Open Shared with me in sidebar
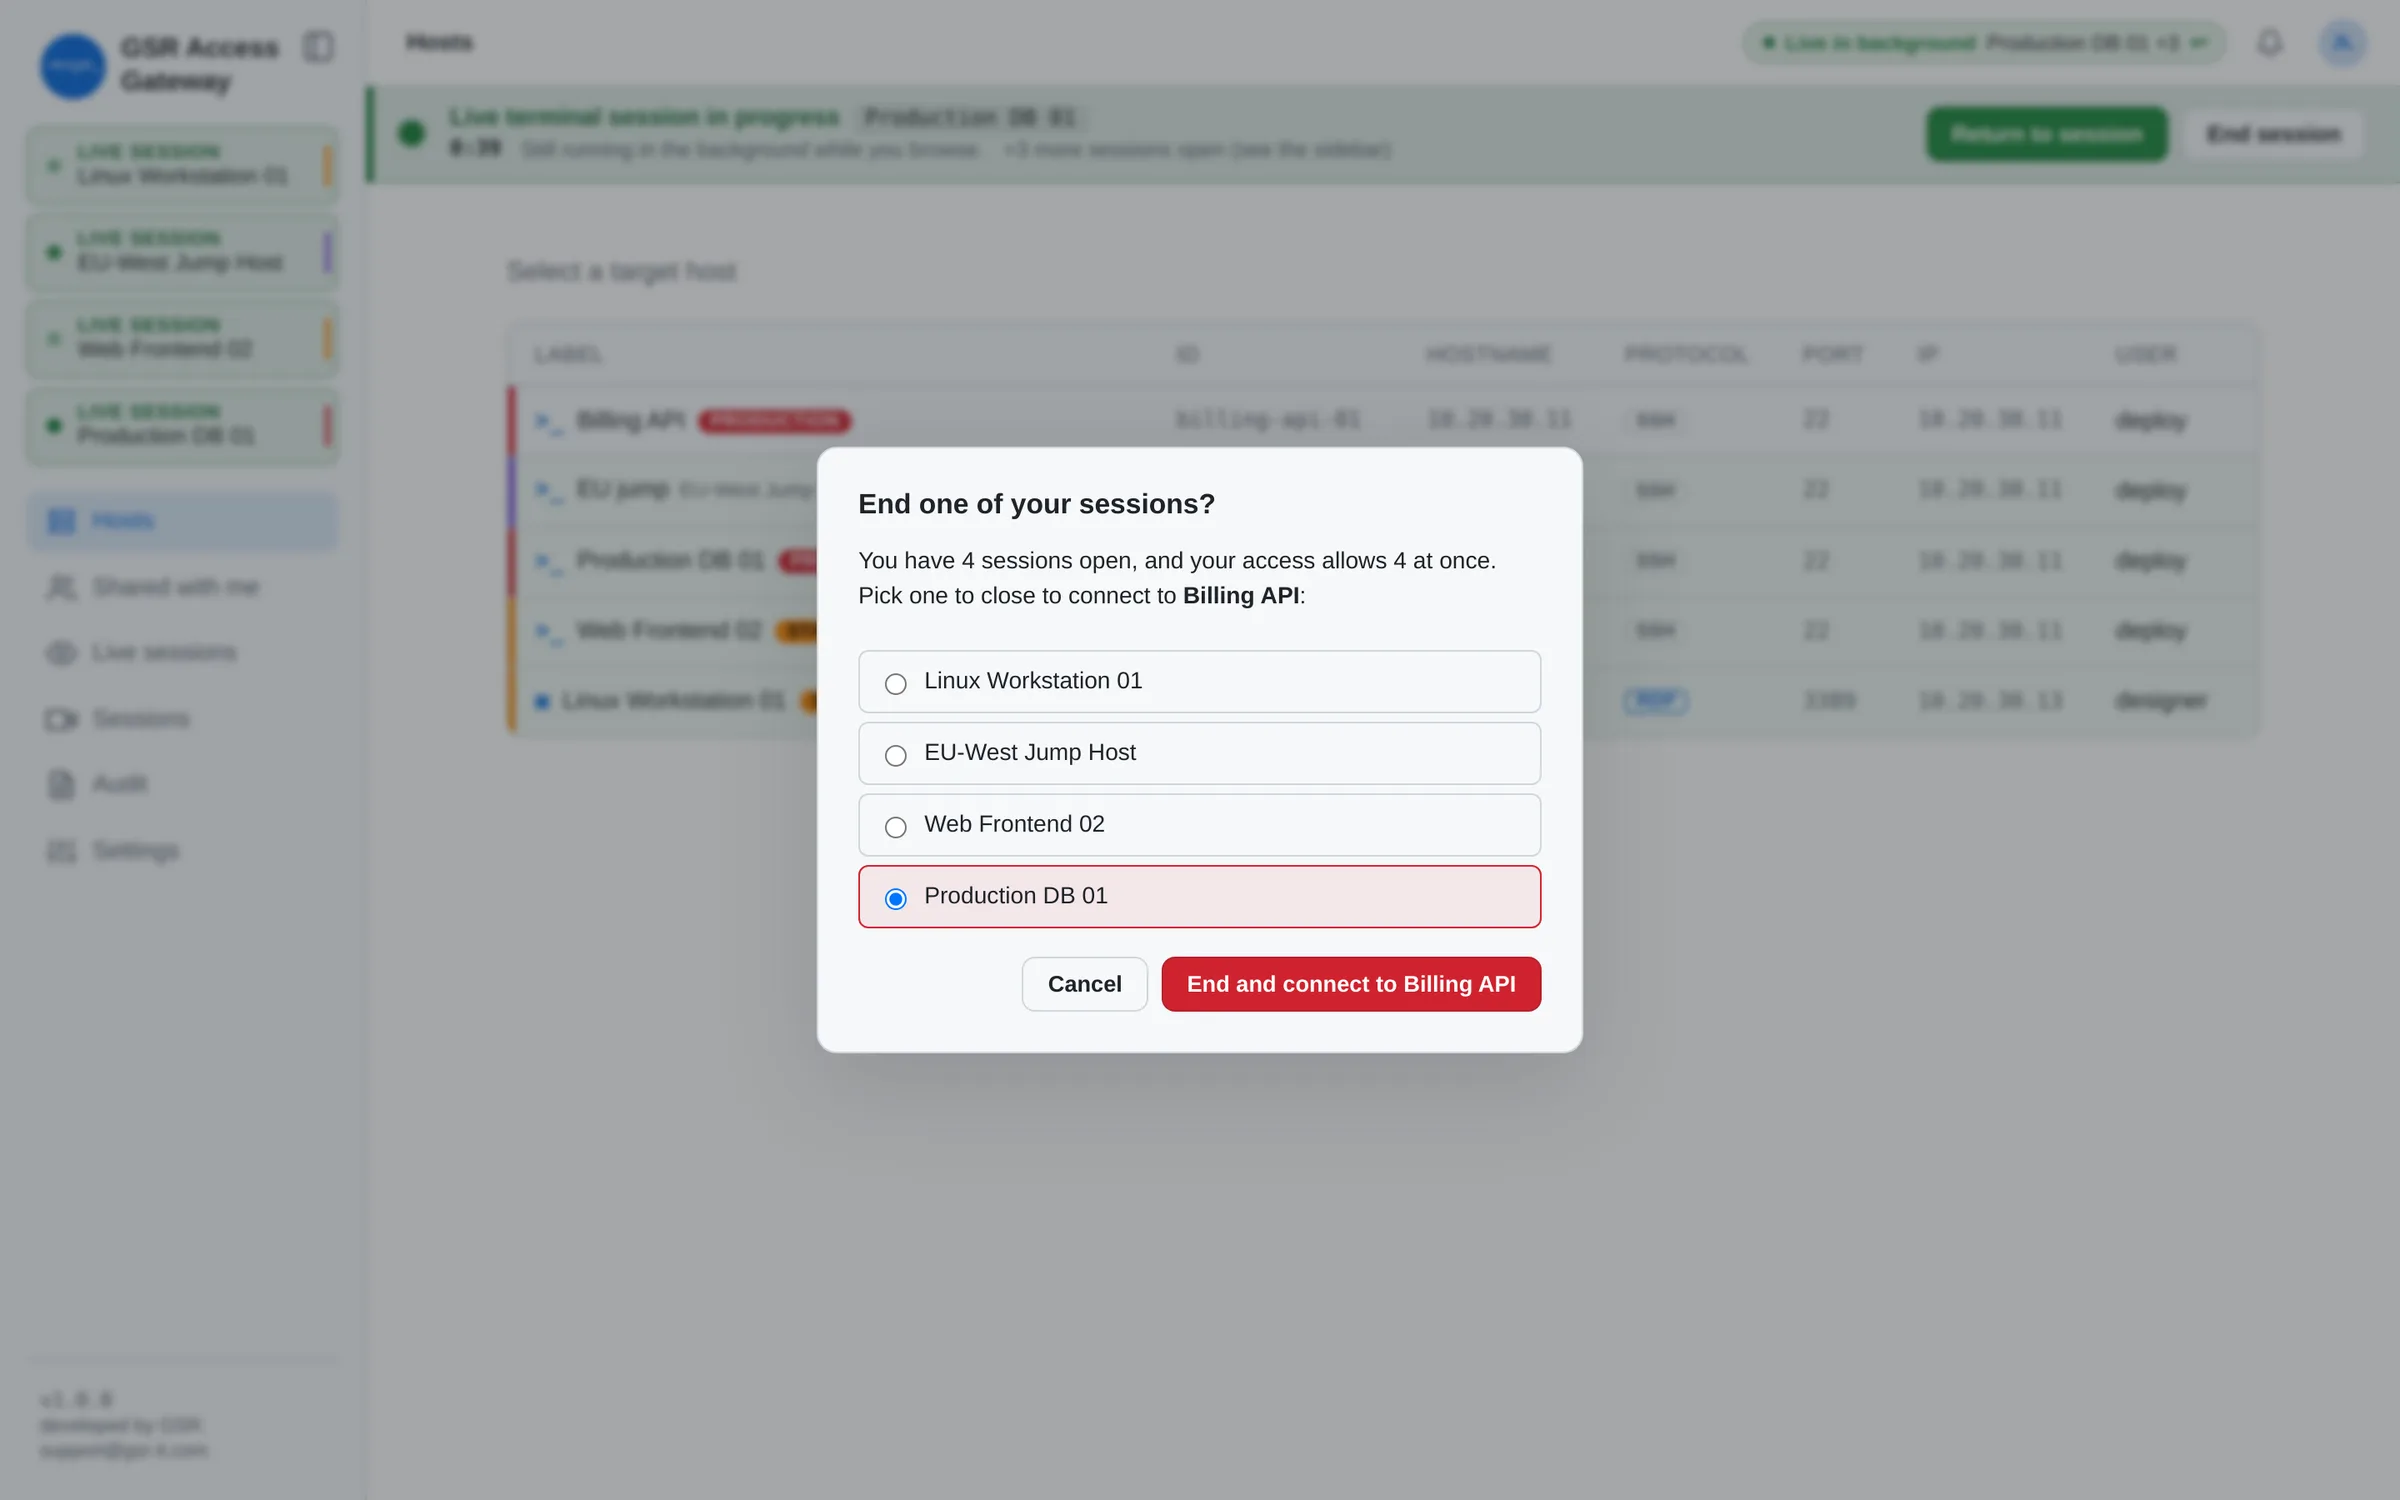The height and width of the screenshot is (1500, 2400). coord(182,587)
